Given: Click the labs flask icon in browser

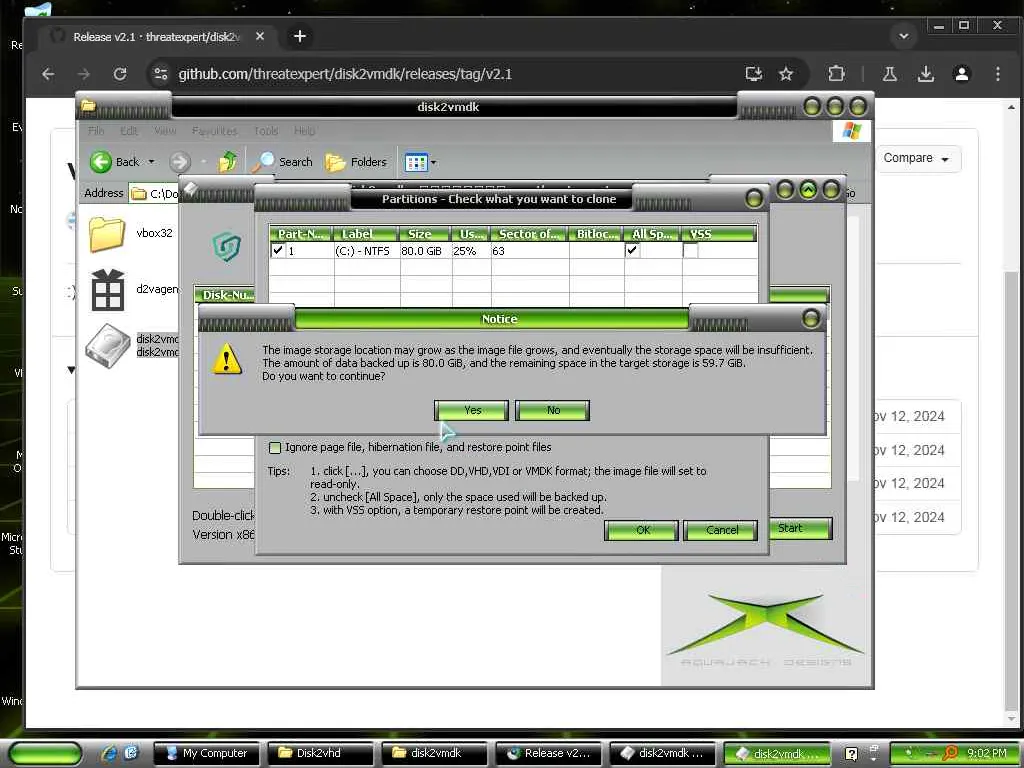Looking at the screenshot, I should [889, 74].
